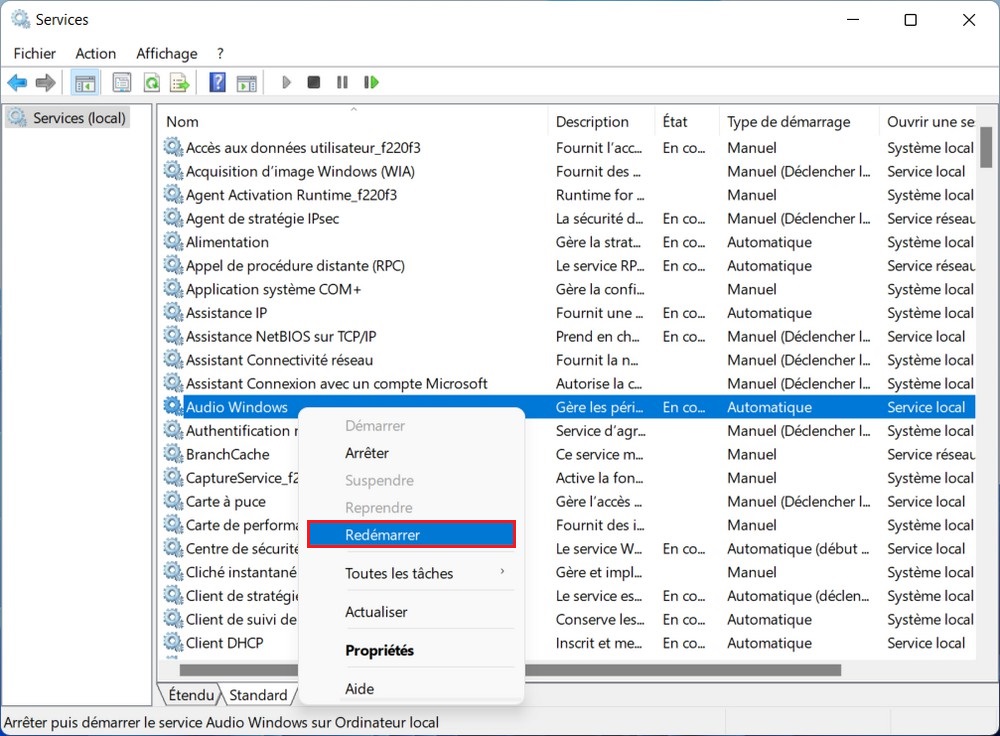Select the Client DHCP service row

[225, 643]
